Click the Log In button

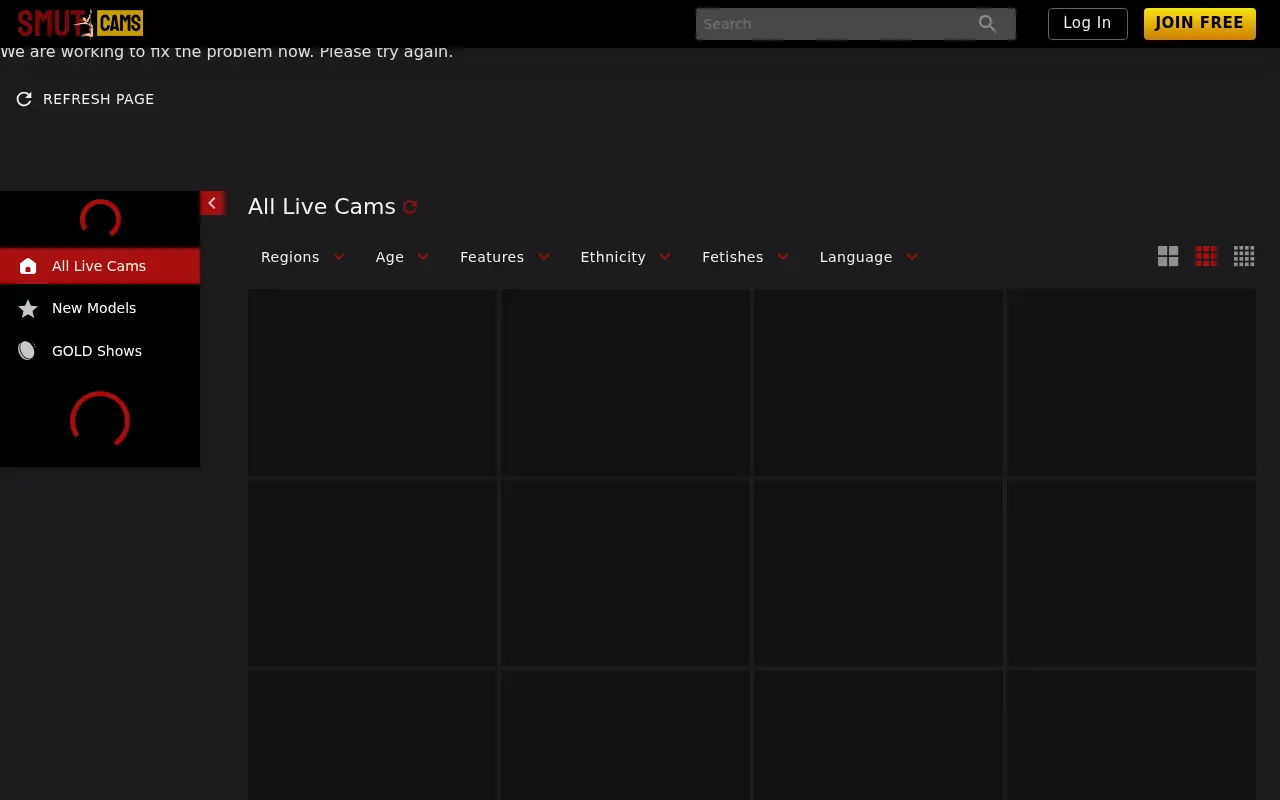[x=1087, y=23]
